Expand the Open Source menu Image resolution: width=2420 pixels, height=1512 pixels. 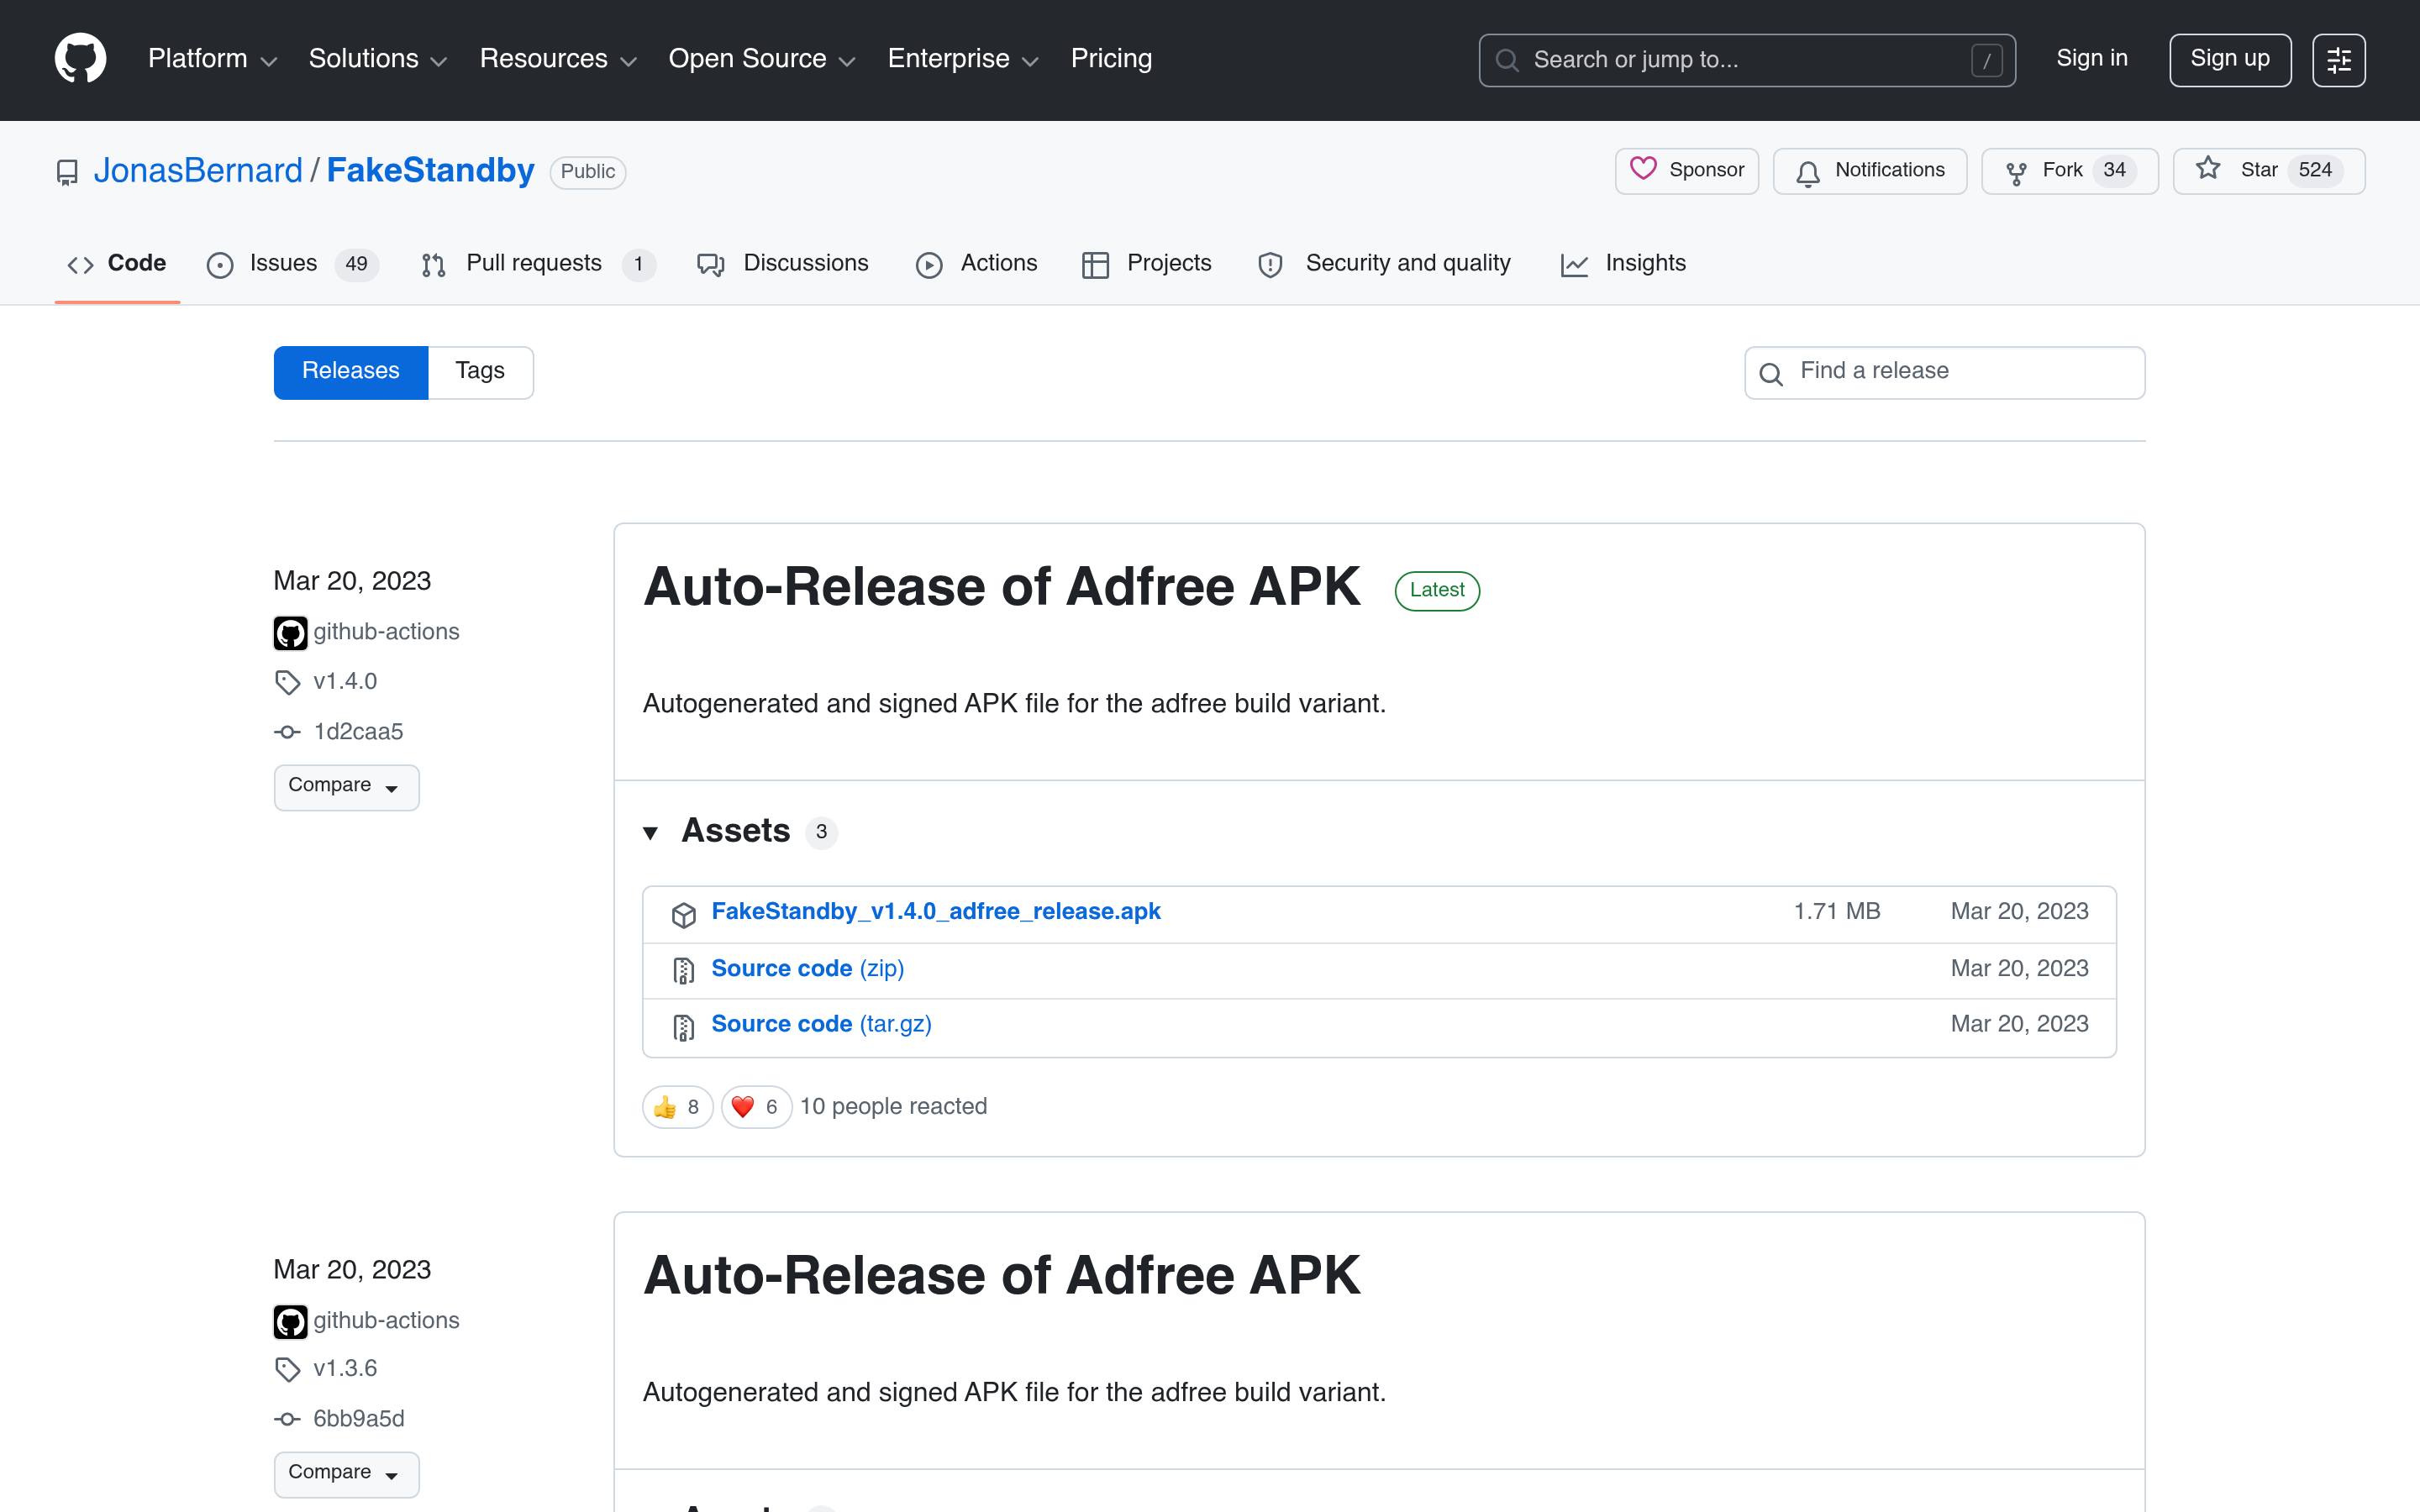762,59
